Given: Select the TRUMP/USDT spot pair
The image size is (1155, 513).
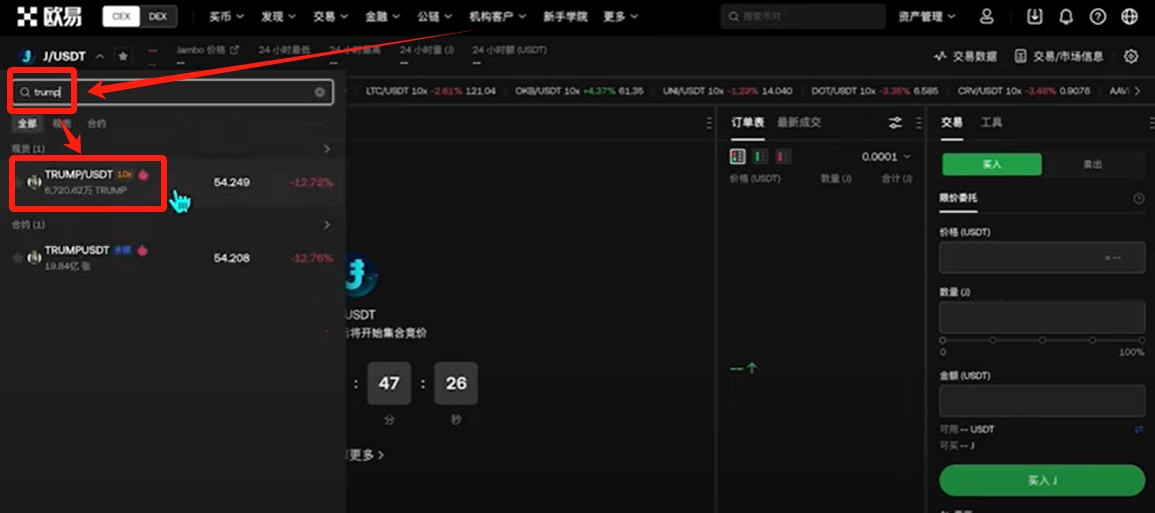Looking at the screenshot, I should click(x=172, y=182).
